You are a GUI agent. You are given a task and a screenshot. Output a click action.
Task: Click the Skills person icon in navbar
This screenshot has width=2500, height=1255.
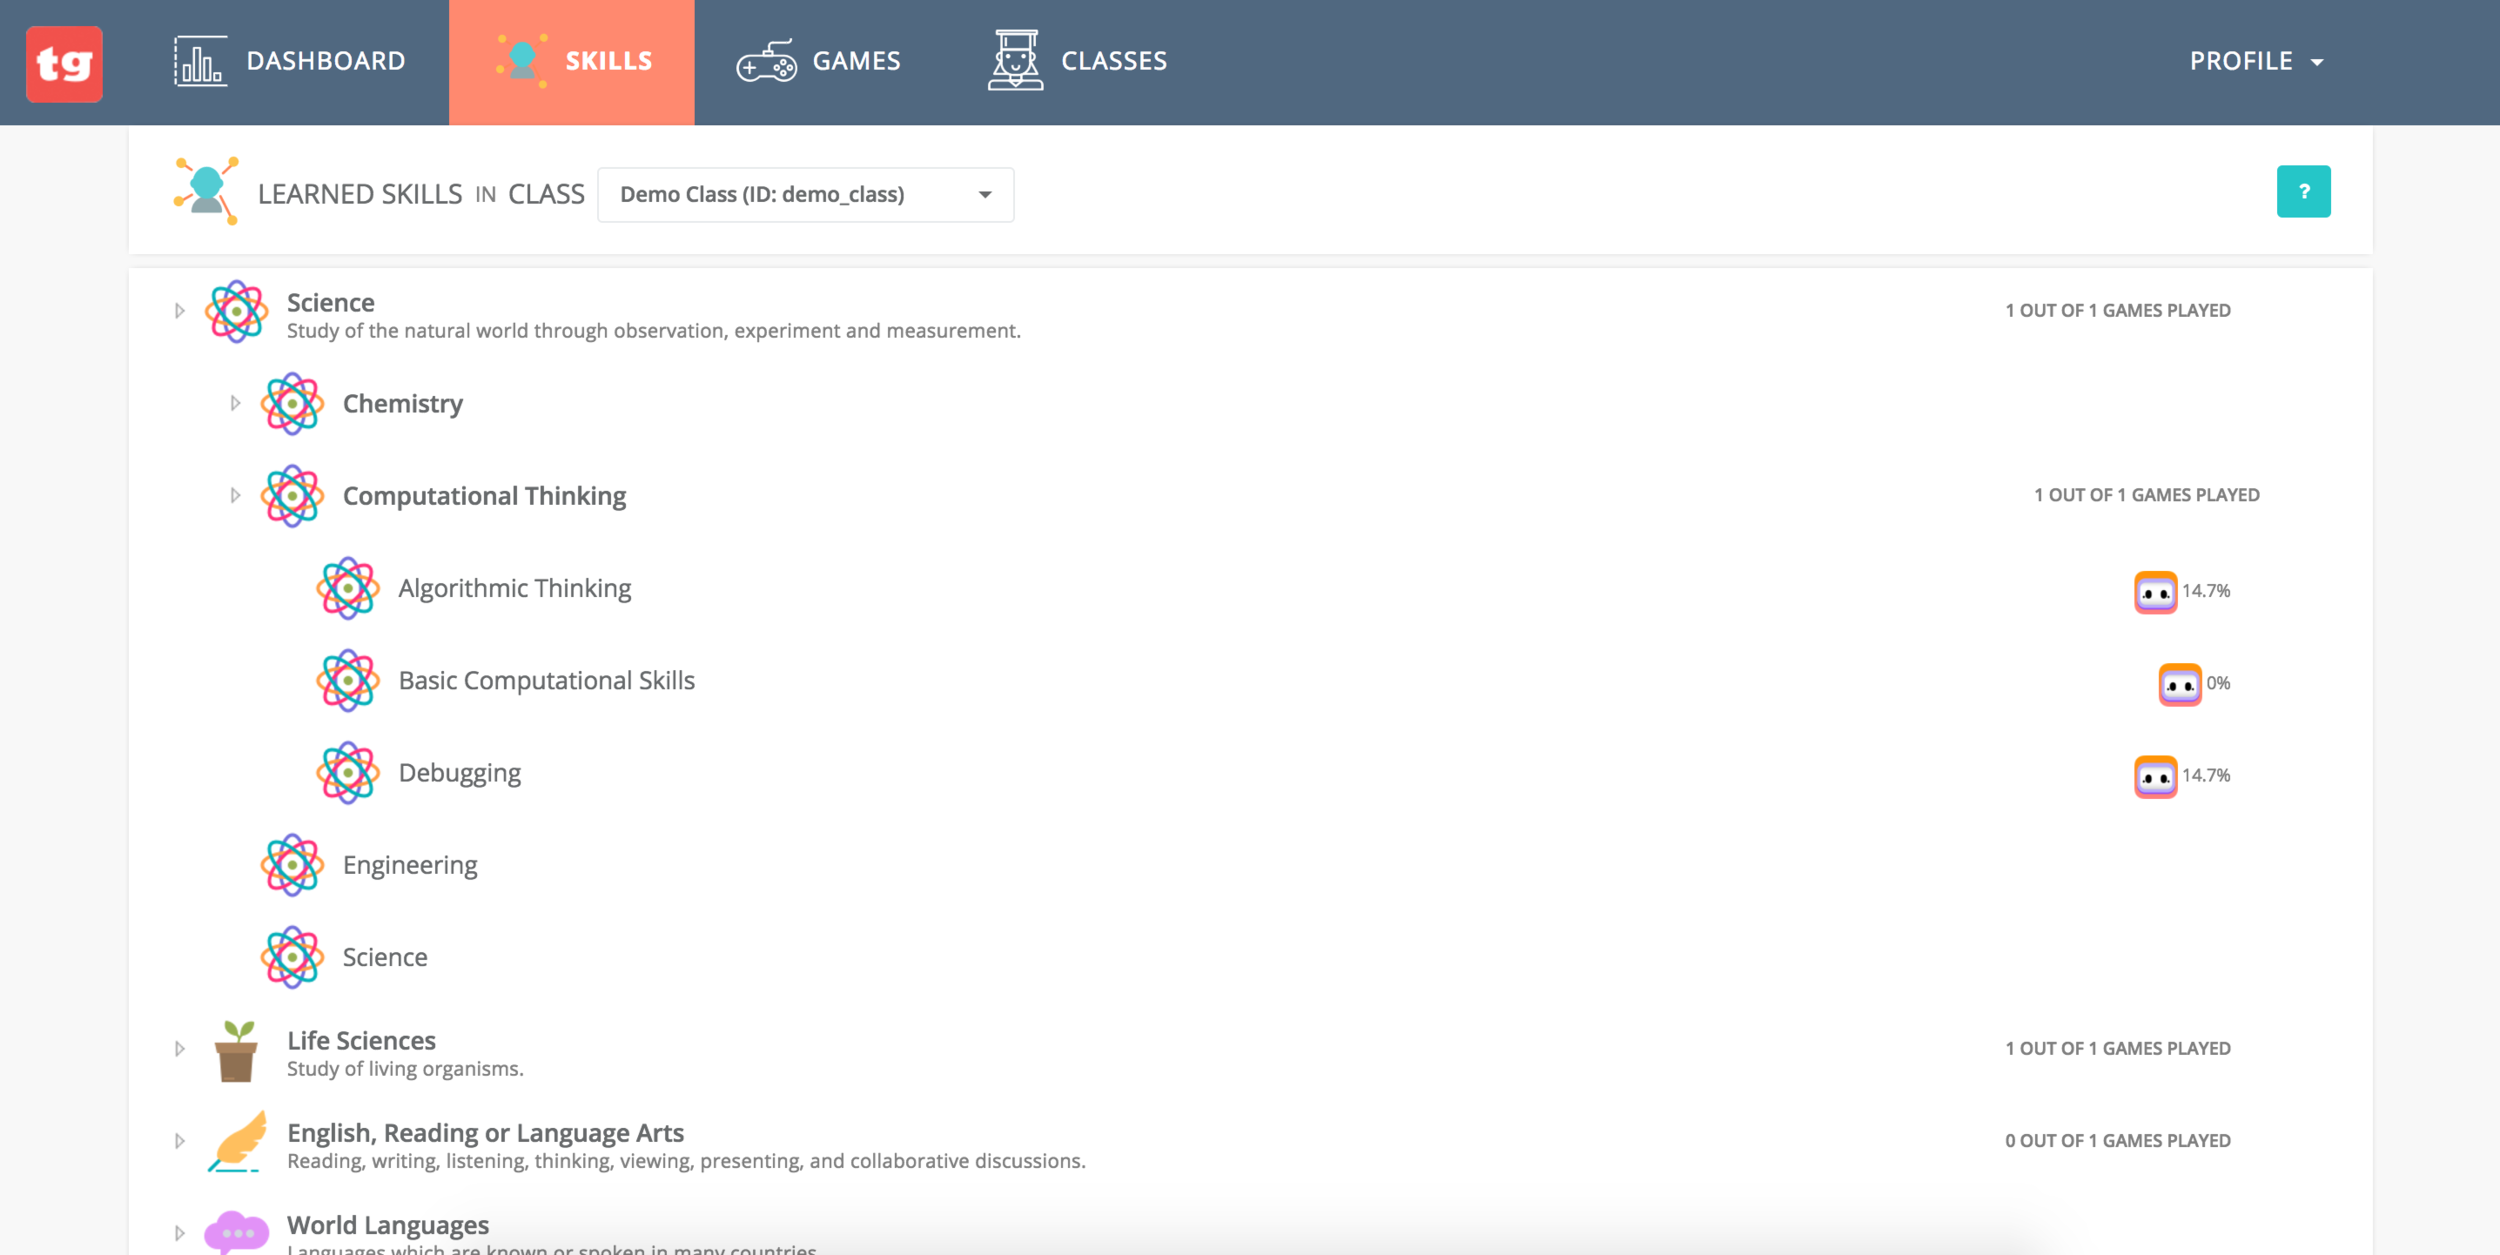[x=522, y=61]
